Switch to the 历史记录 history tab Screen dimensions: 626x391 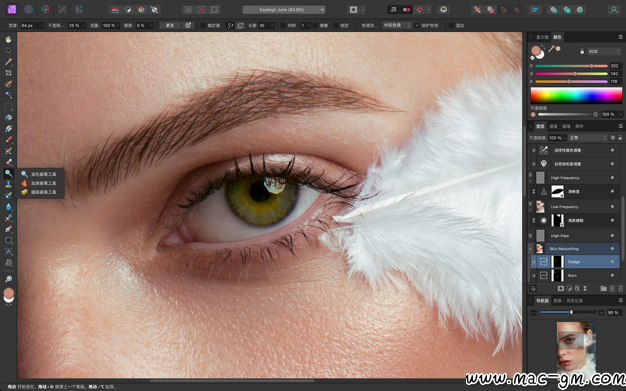574,301
